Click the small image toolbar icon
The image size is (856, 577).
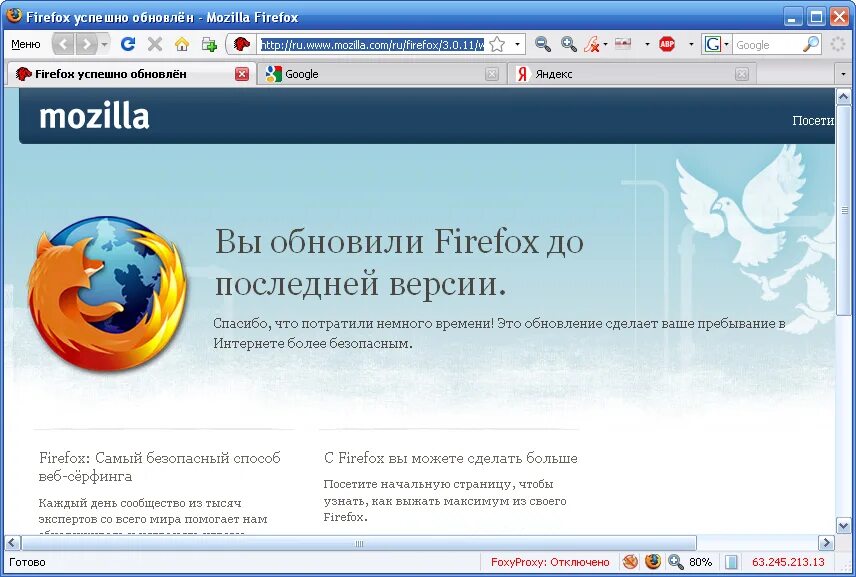click(x=623, y=44)
